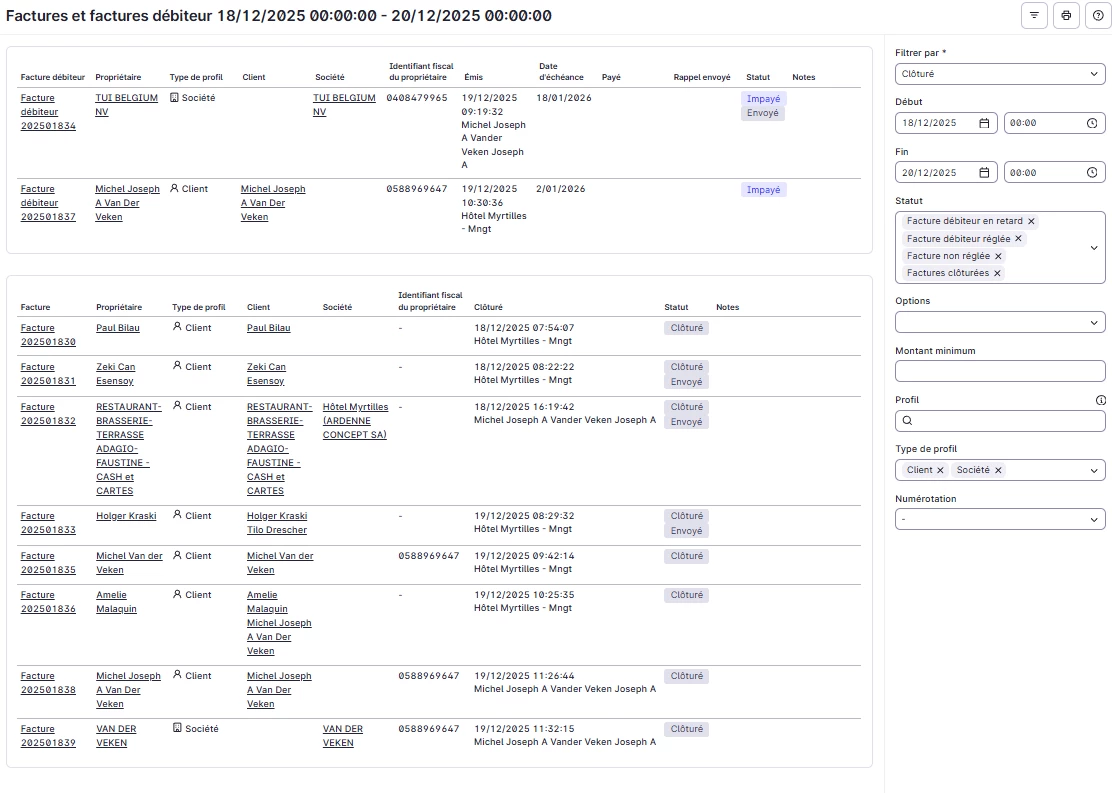Open TUI BELGIUM NV company link in Société column
Screen dimensions: 1112x793
tap(344, 105)
